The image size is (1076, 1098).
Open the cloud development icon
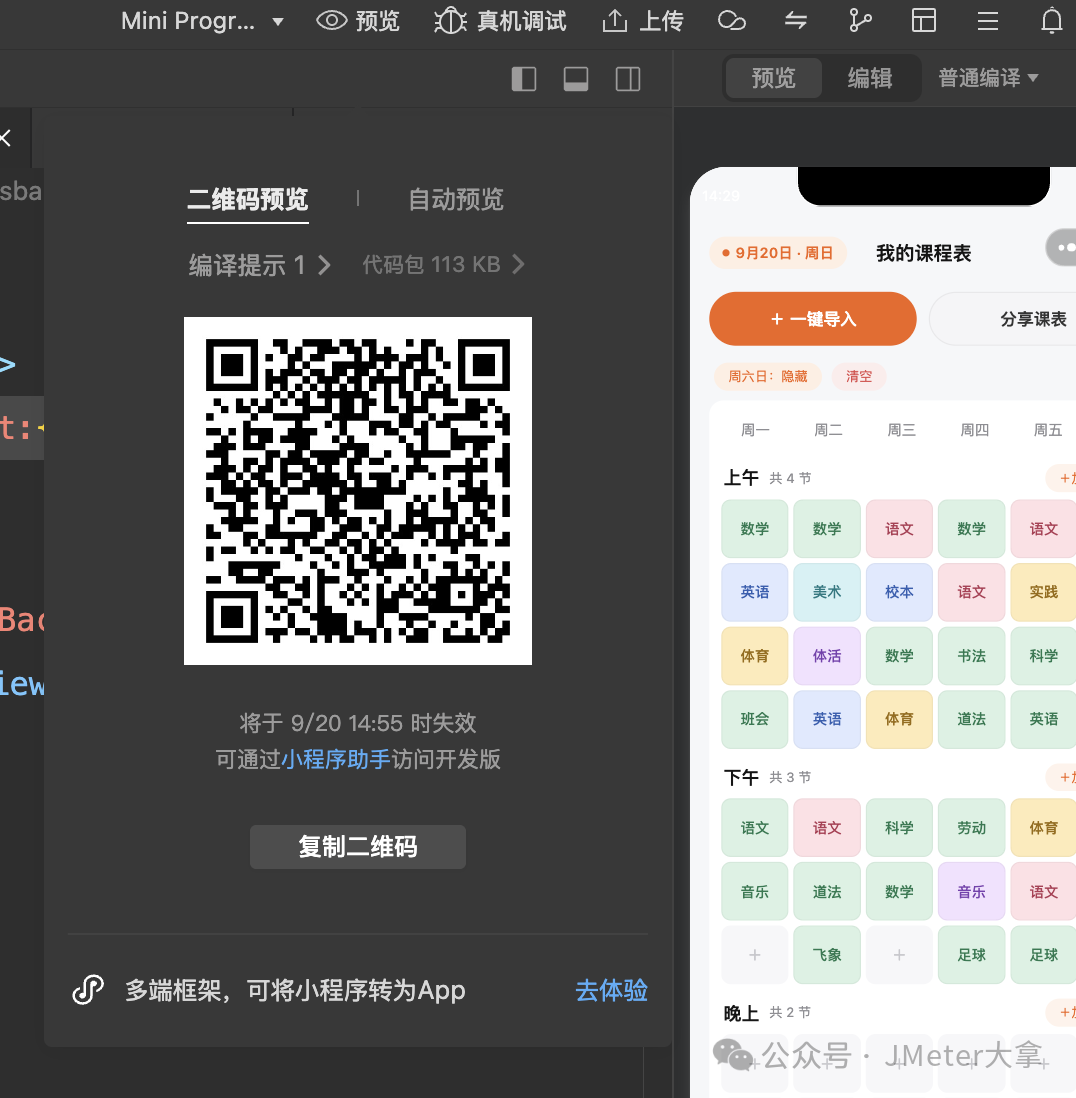732,21
